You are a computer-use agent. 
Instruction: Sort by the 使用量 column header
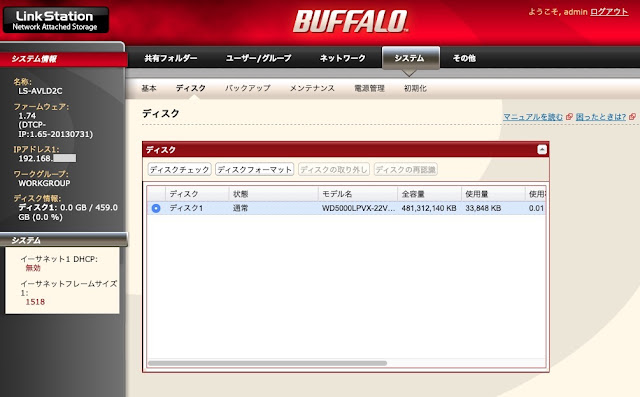(x=493, y=194)
